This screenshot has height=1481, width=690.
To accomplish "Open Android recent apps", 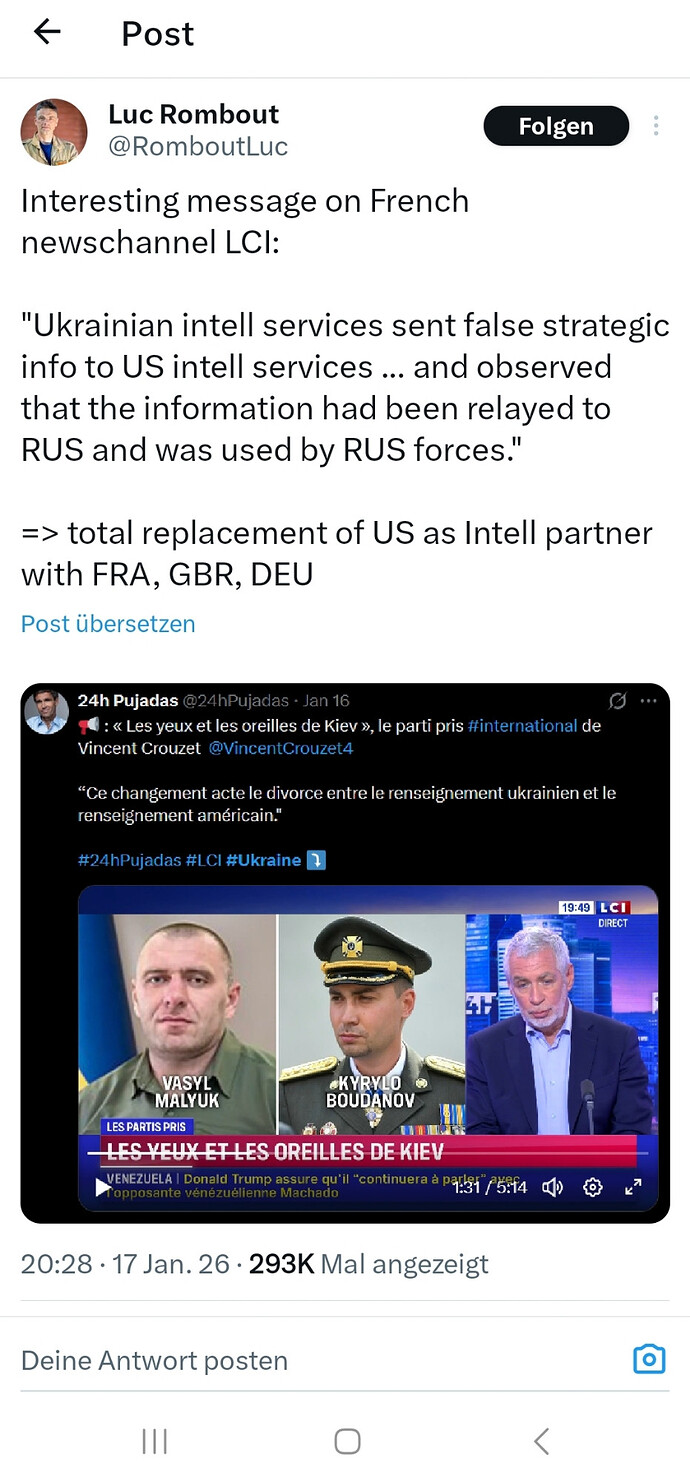I will [x=154, y=1441].
